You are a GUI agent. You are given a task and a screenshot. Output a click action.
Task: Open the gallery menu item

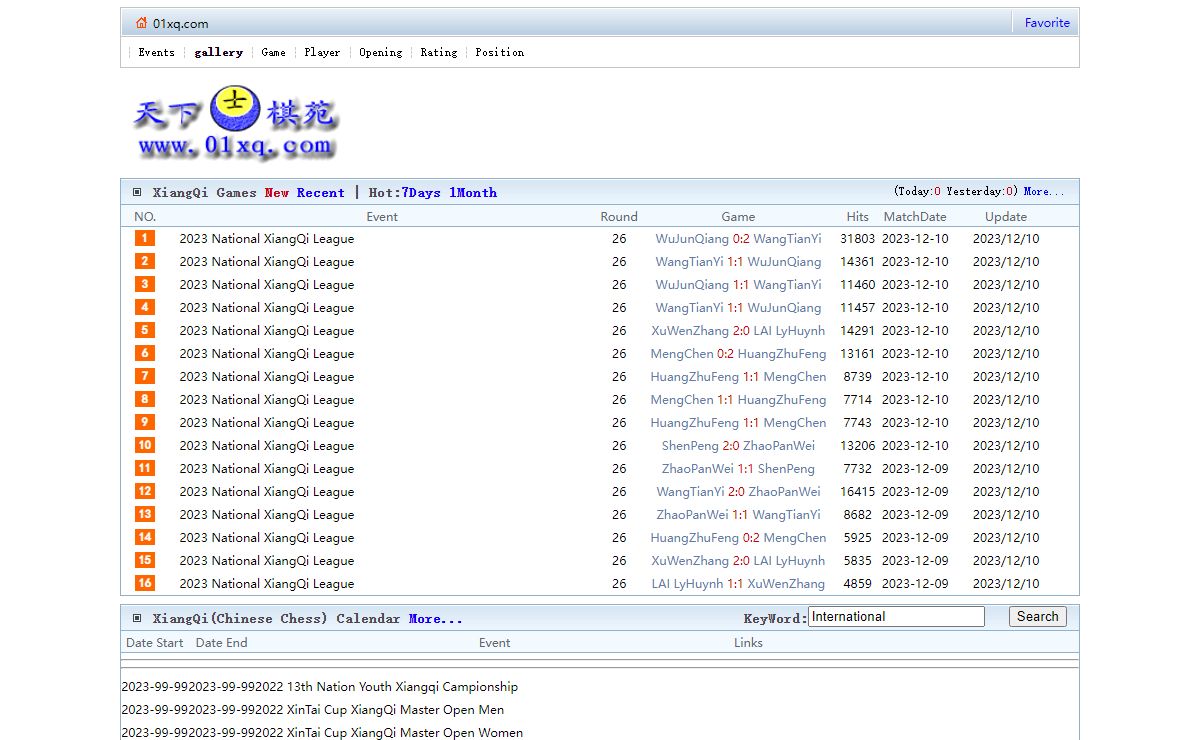(x=219, y=52)
